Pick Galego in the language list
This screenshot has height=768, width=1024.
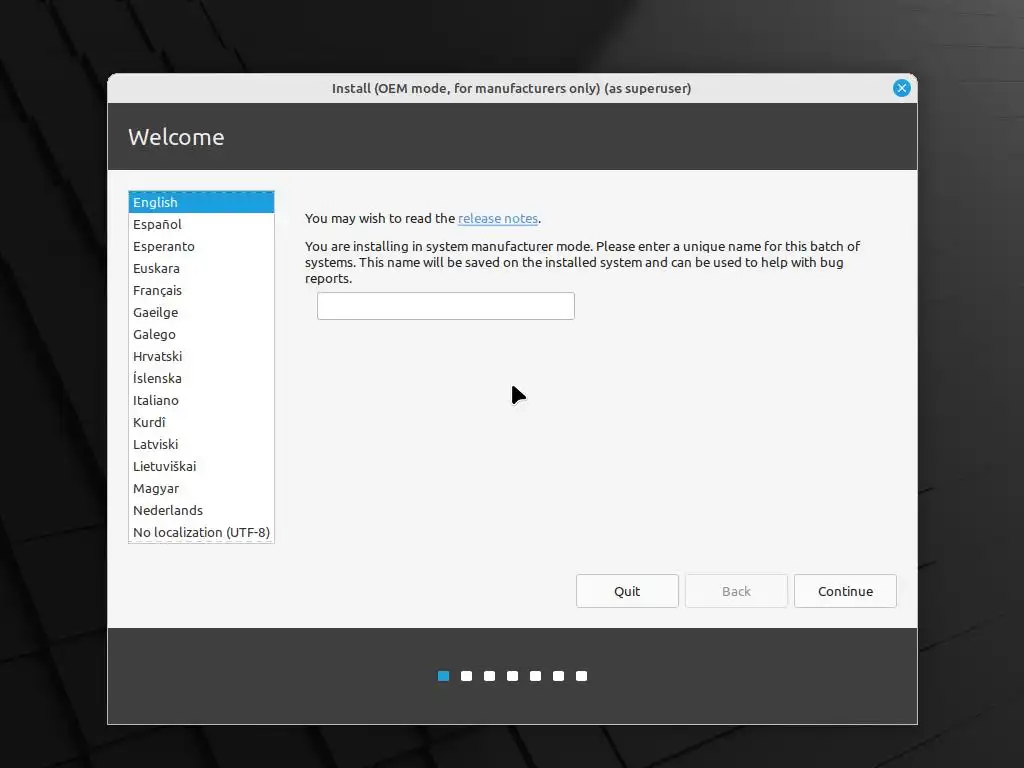[201, 334]
